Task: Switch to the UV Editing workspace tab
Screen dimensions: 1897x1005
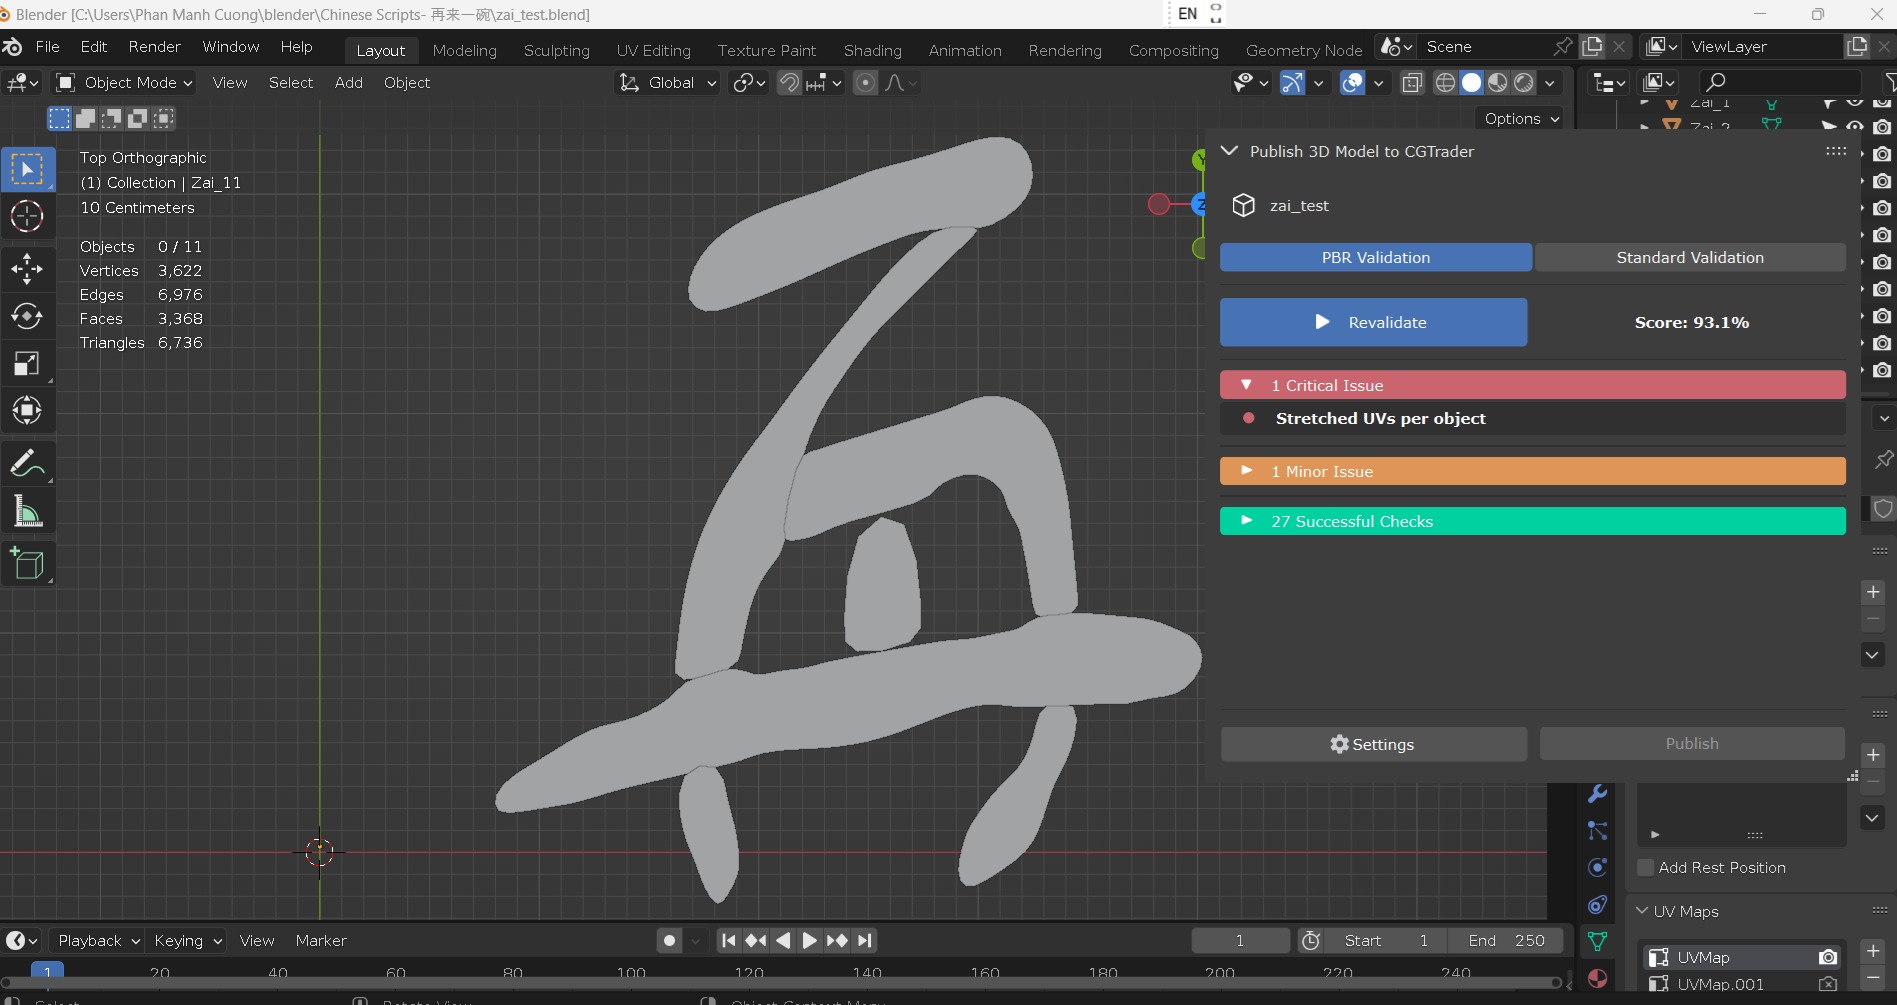Action: 654,50
